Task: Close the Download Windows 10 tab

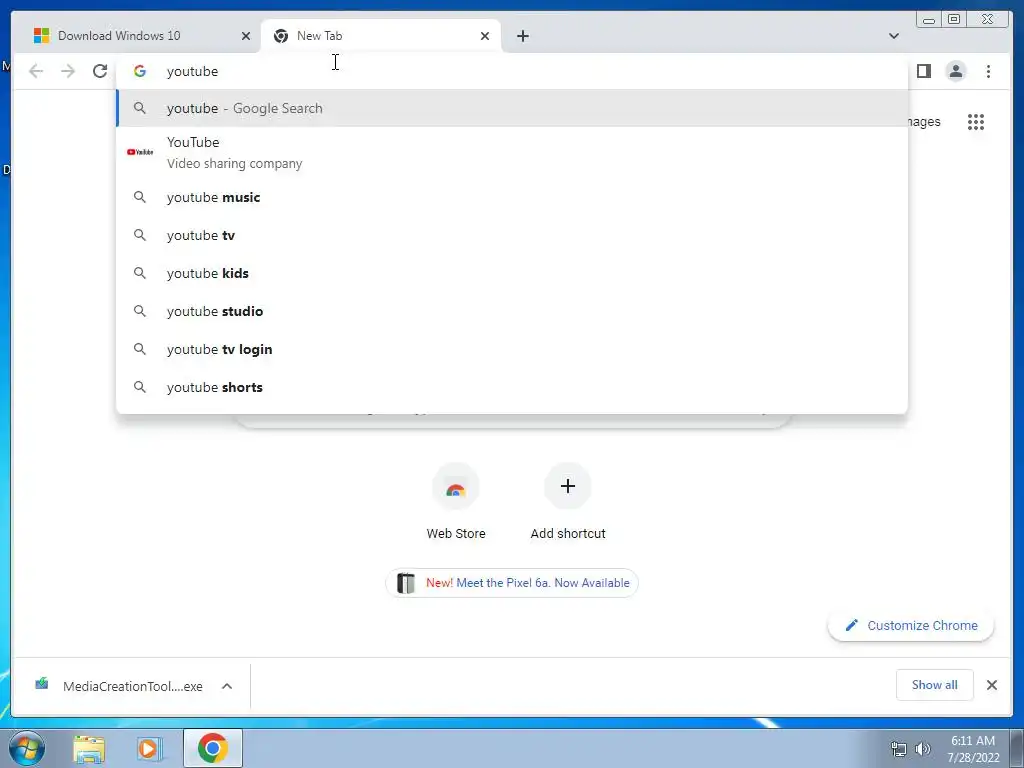Action: pos(246,36)
